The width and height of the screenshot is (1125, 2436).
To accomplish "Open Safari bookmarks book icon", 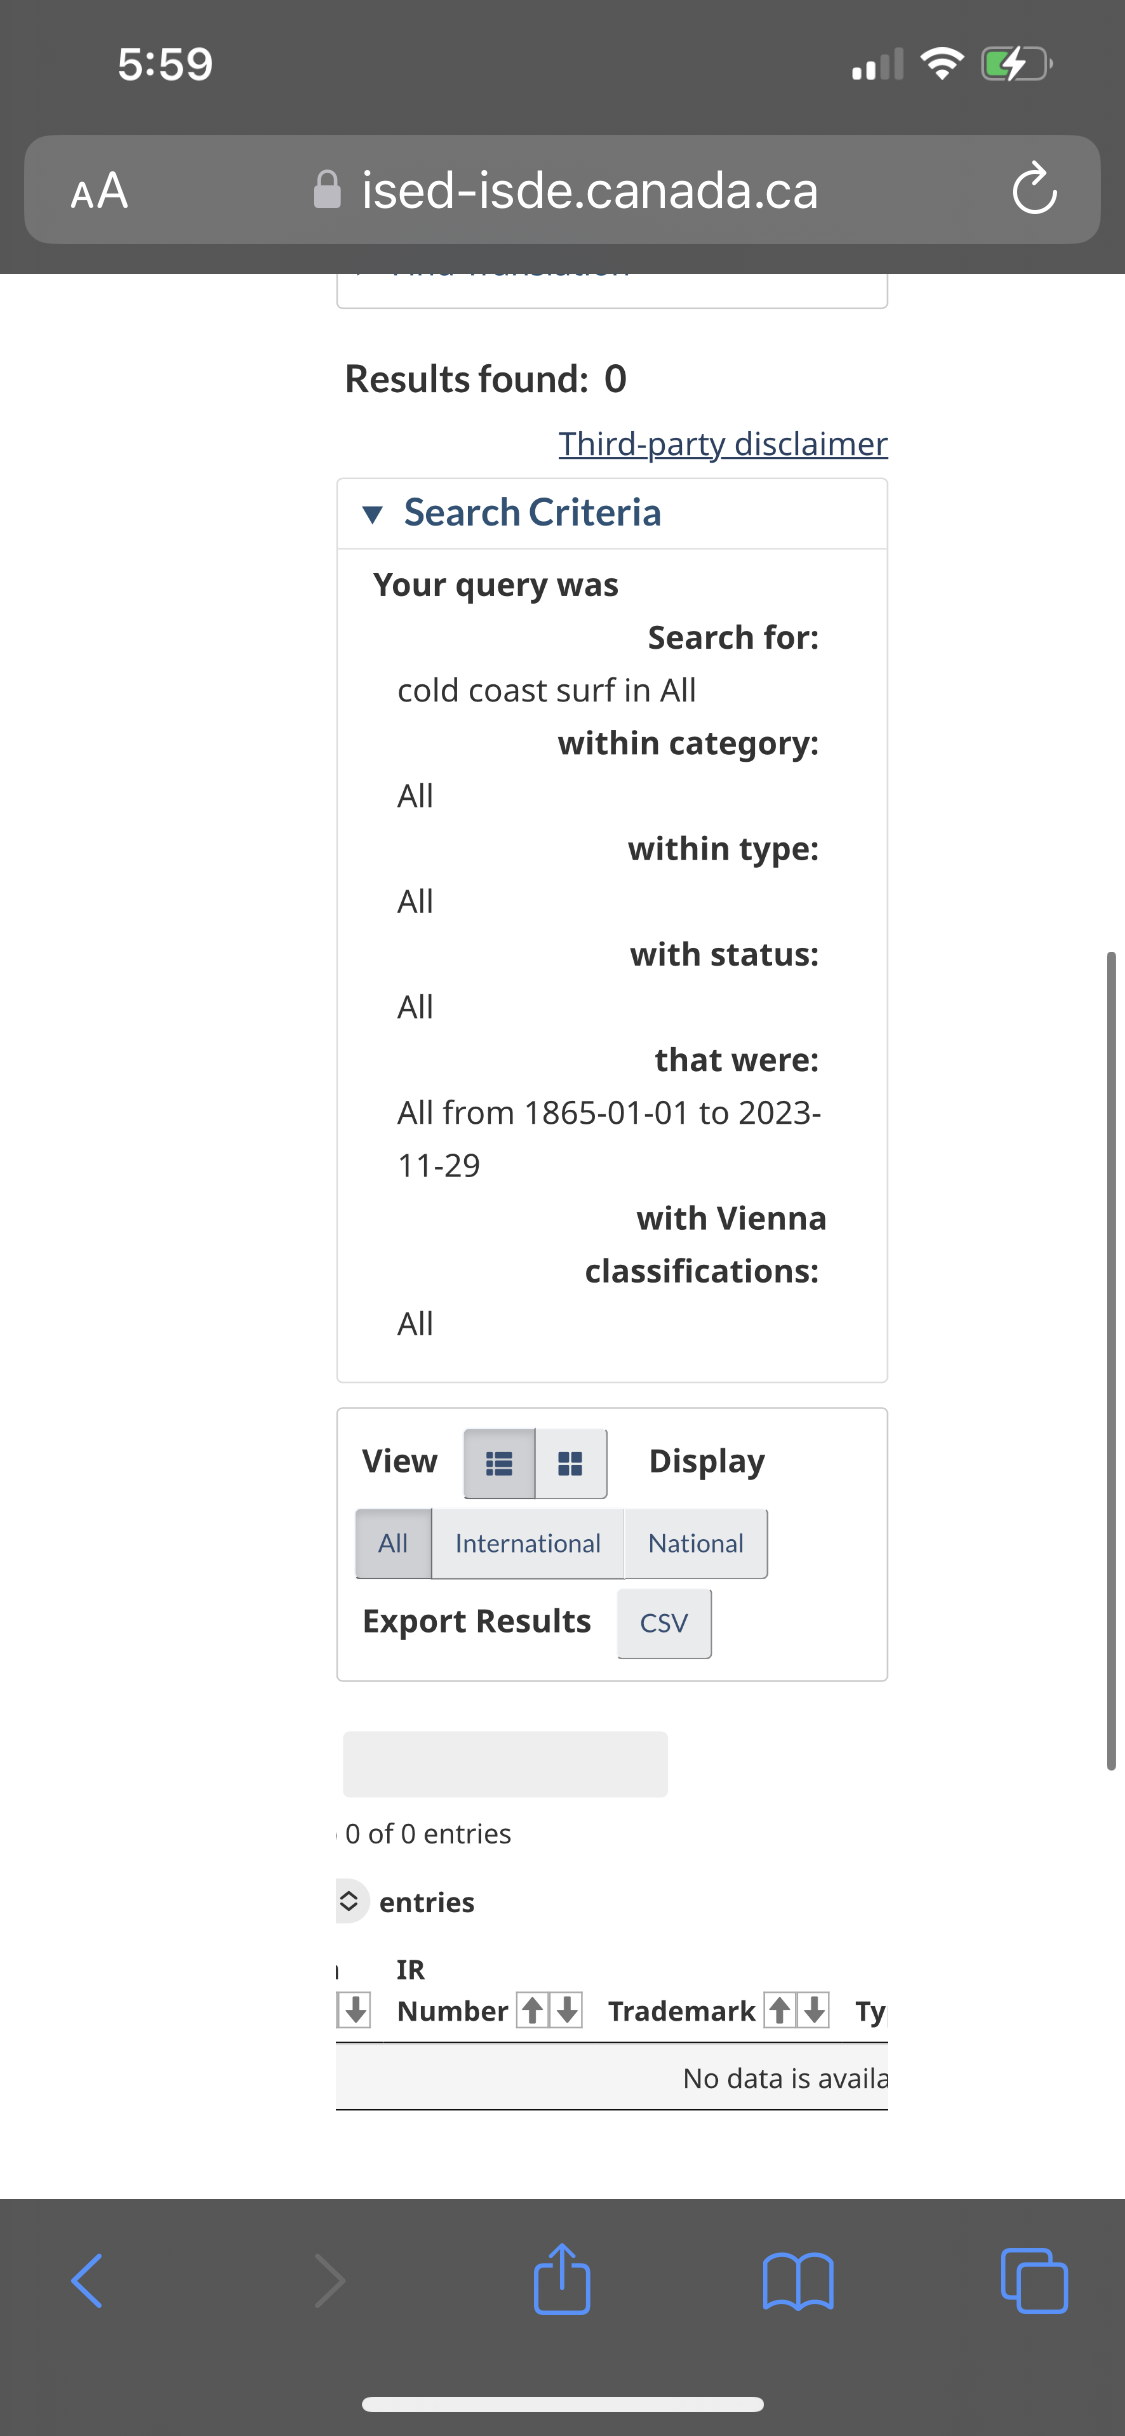I will [x=797, y=2280].
